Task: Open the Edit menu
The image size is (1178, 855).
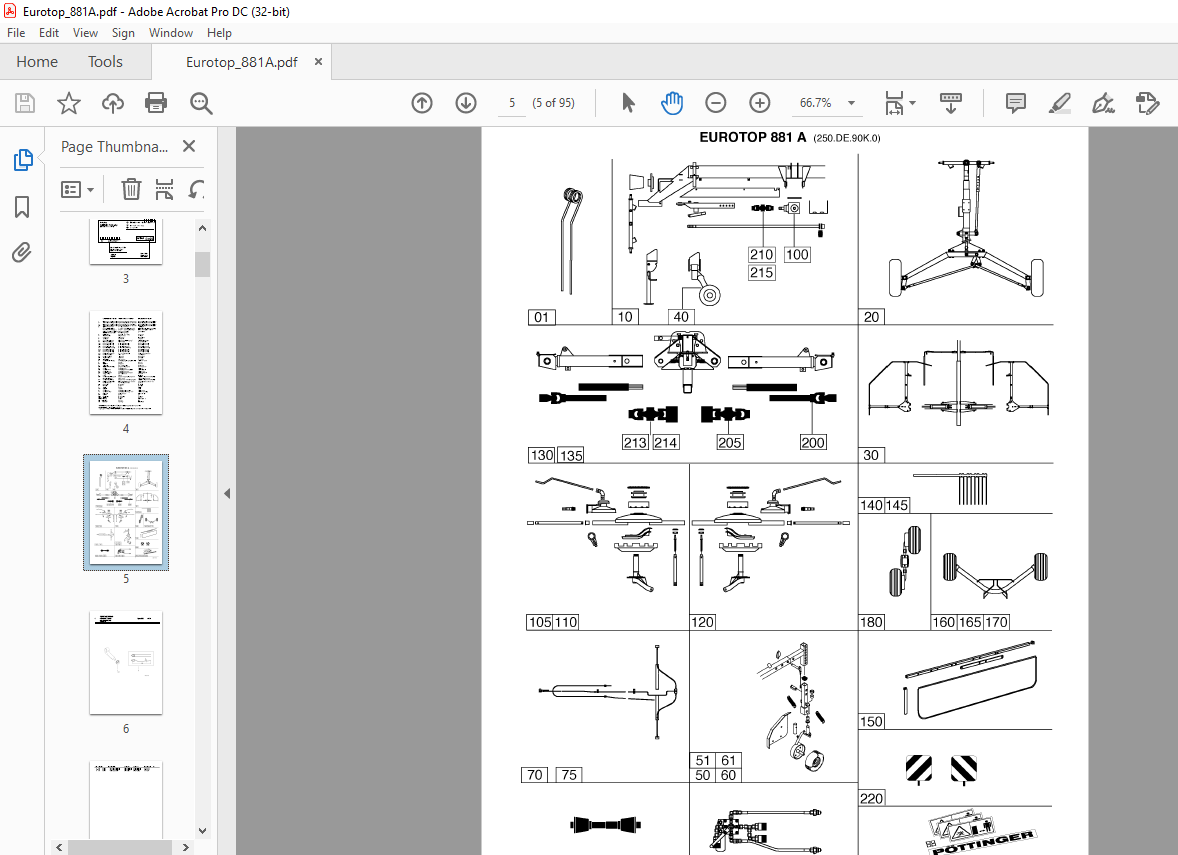Action: (49, 33)
